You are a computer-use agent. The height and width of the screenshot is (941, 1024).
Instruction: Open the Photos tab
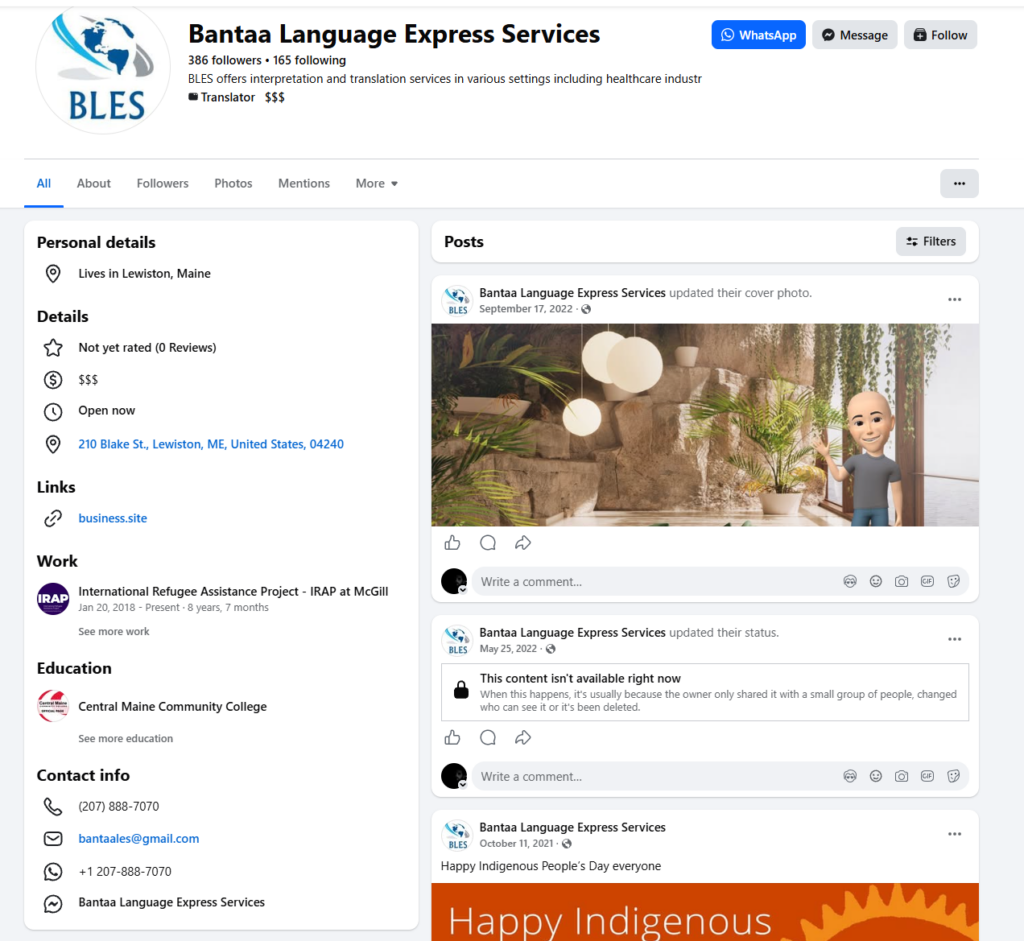pyautogui.click(x=233, y=183)
